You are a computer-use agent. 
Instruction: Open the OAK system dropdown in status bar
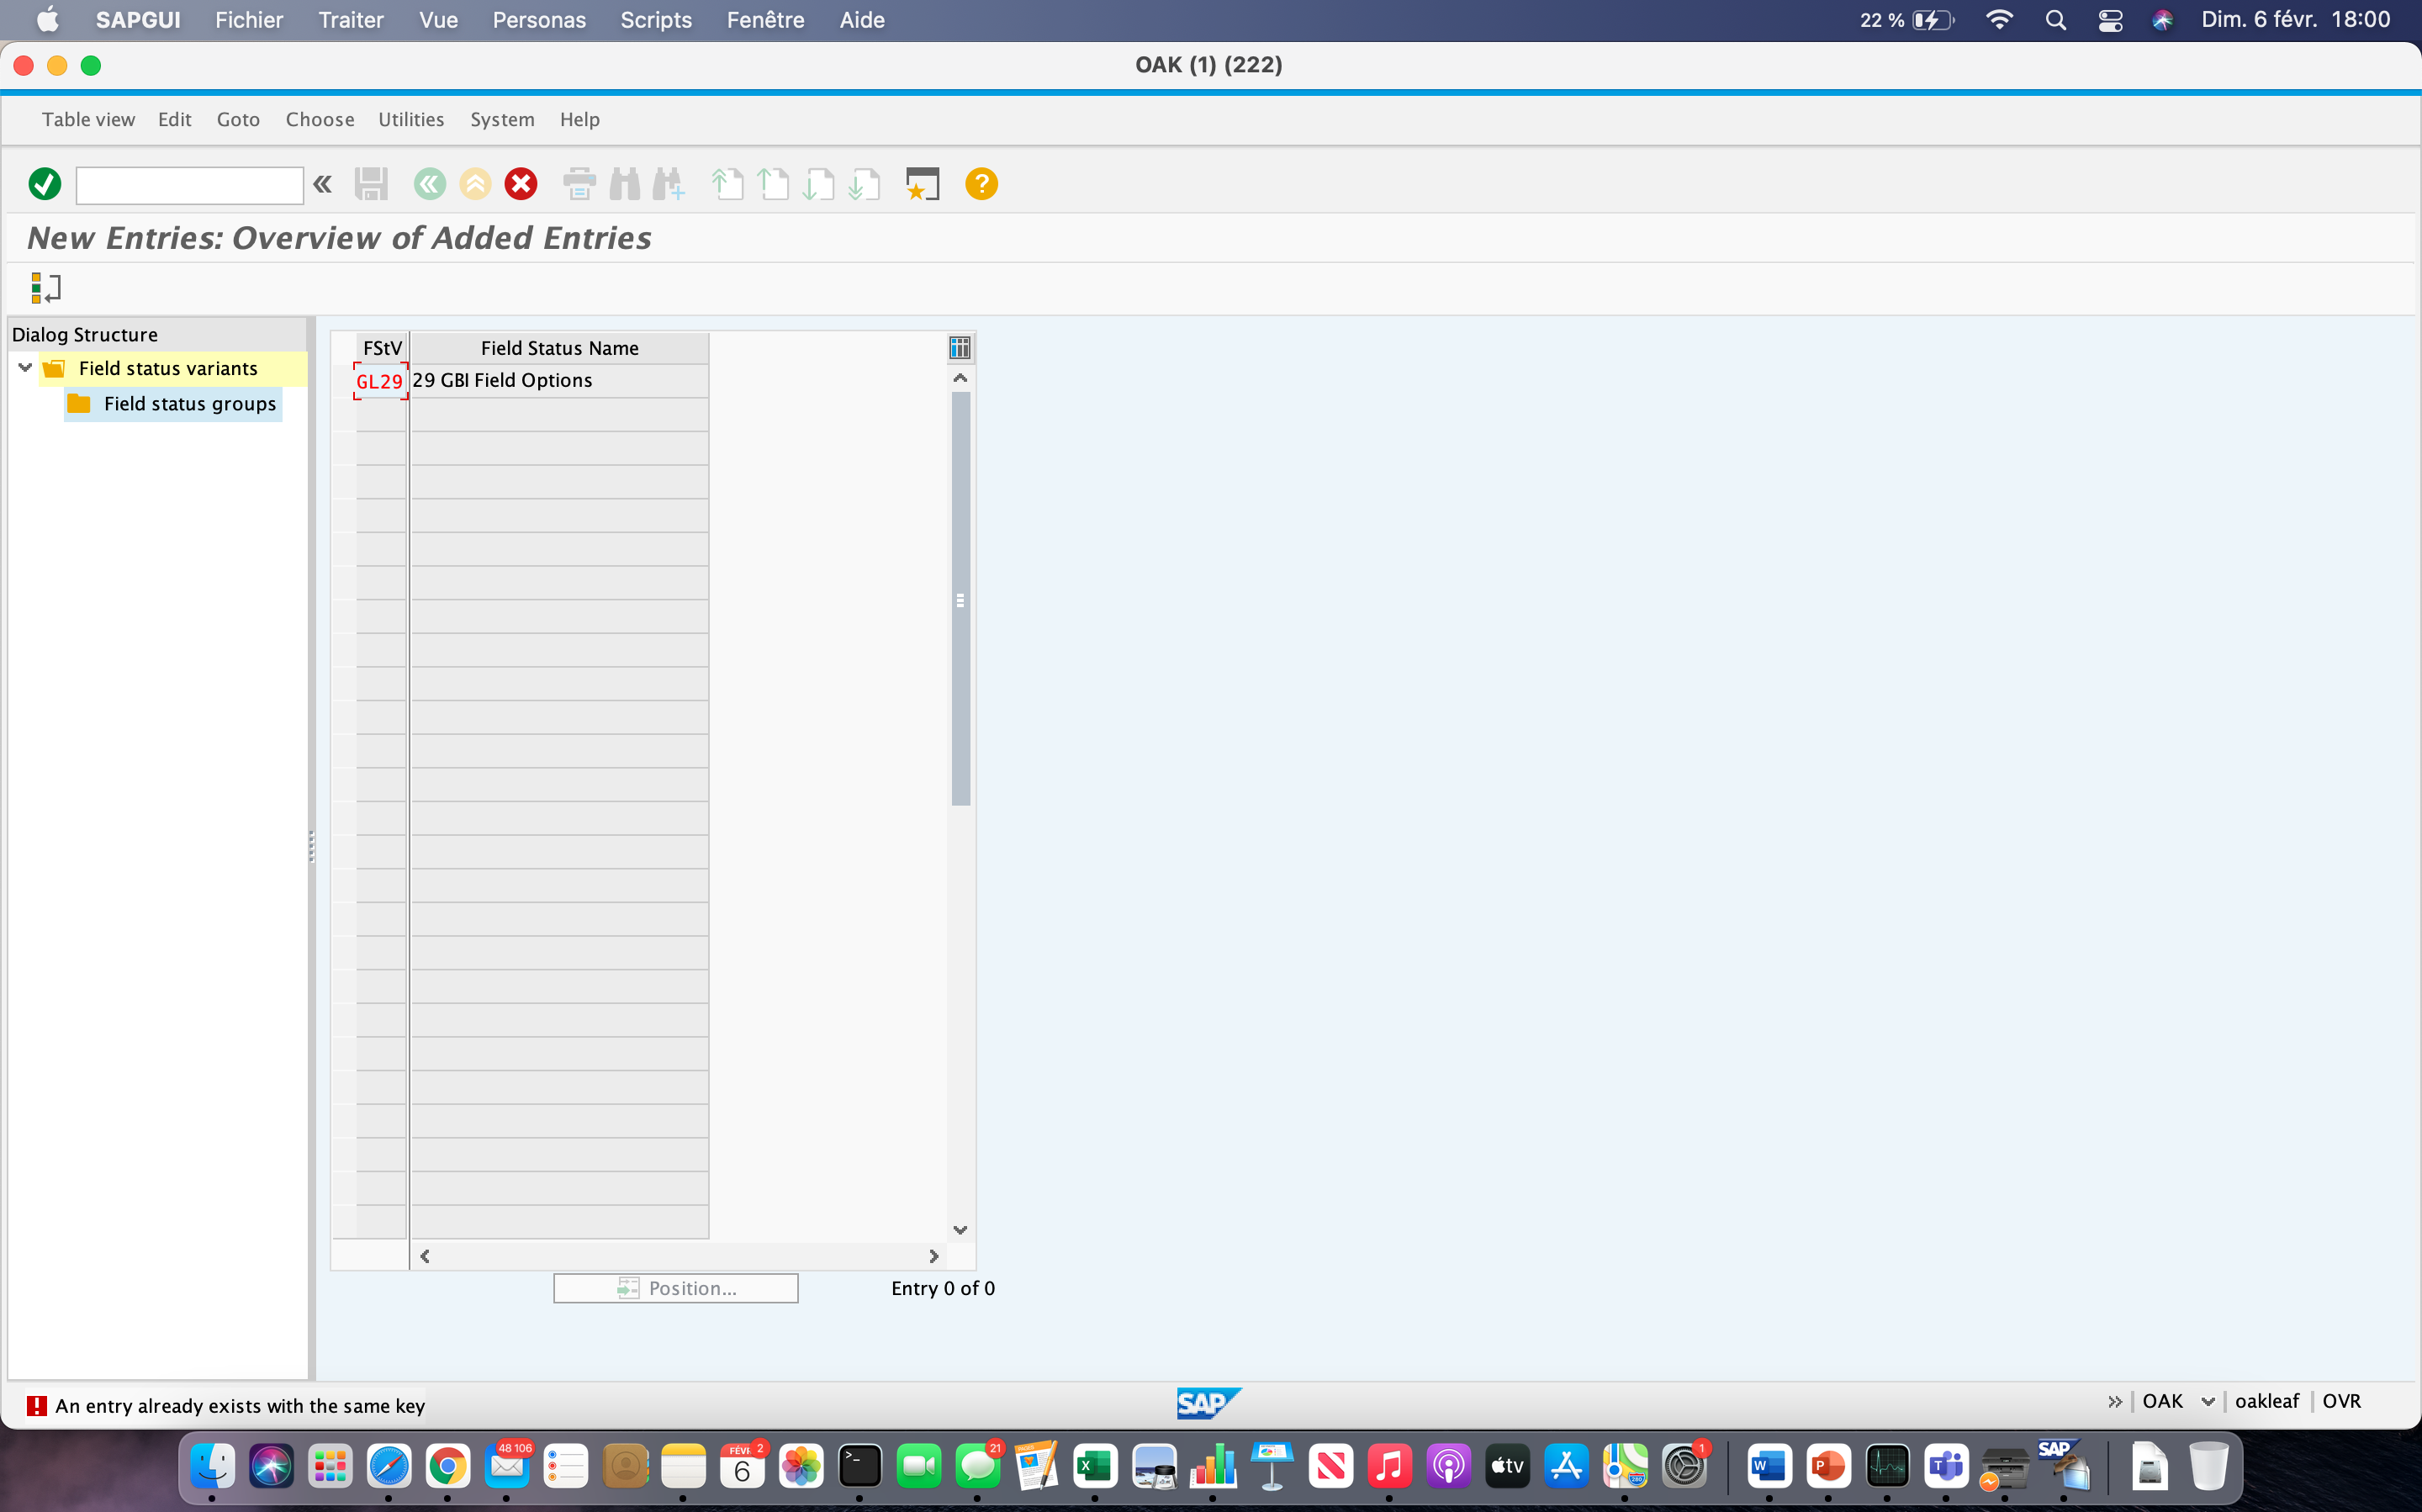point(2208,1401)
